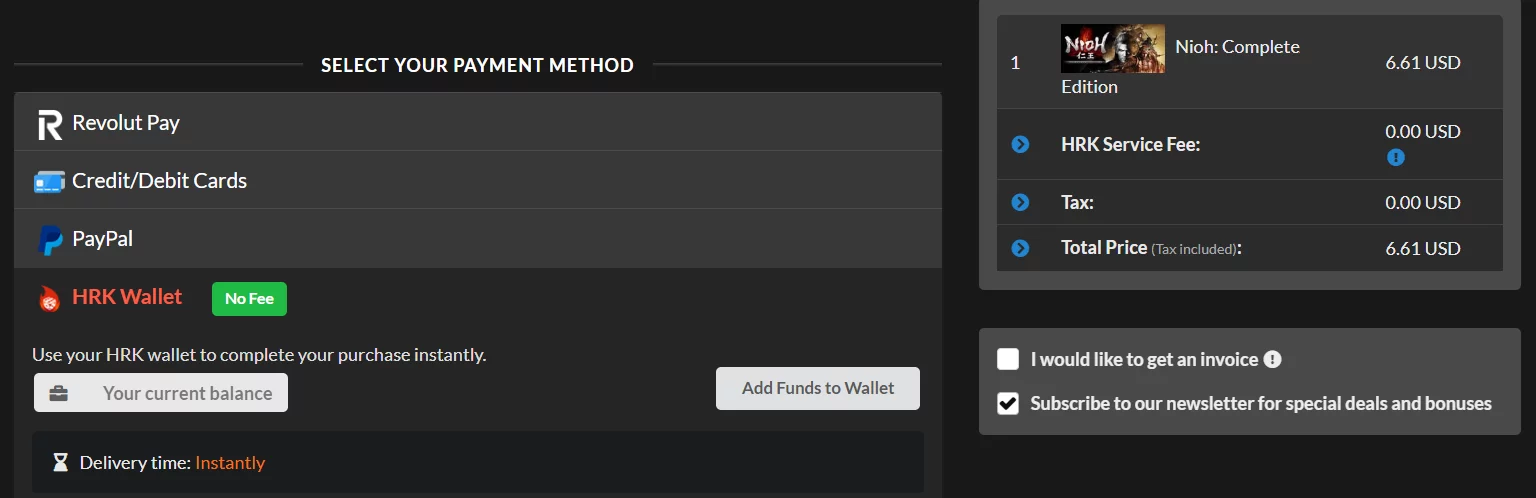Click the green No Fee badge
This screenshot has width=1536, height=498.
coord(249,299)
